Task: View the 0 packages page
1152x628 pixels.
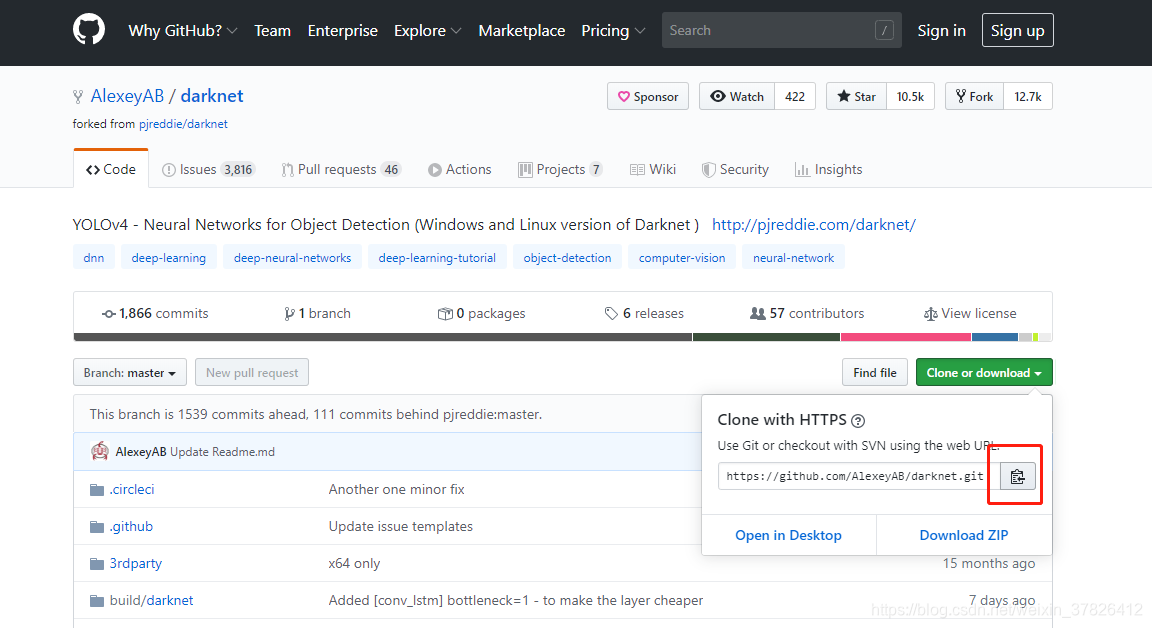Action: [481, 314]
